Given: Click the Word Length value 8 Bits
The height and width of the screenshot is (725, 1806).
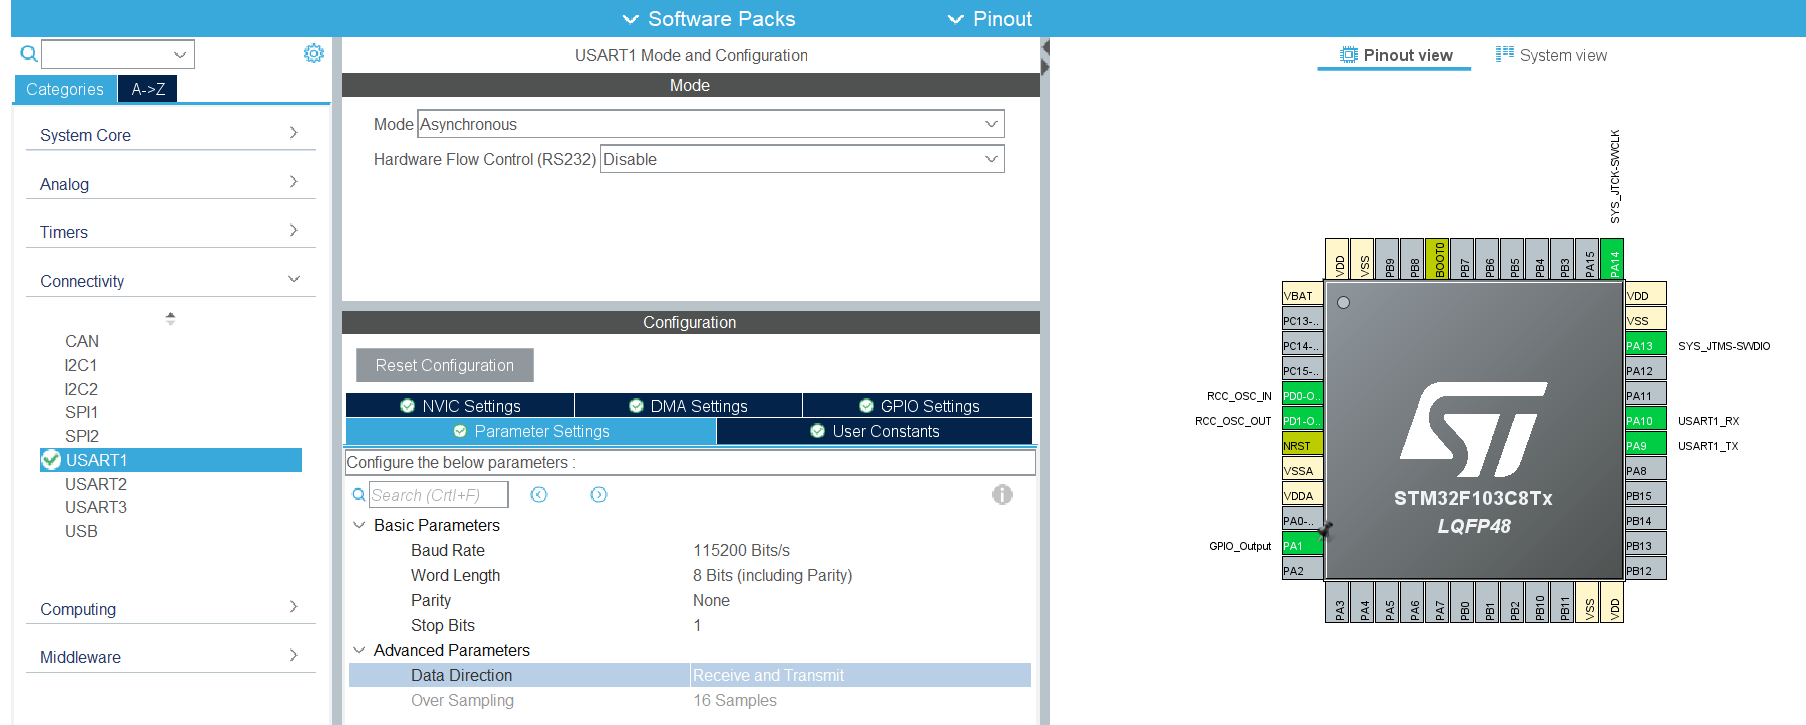Looking at the screenshot, I should click(x=773, y=575).
